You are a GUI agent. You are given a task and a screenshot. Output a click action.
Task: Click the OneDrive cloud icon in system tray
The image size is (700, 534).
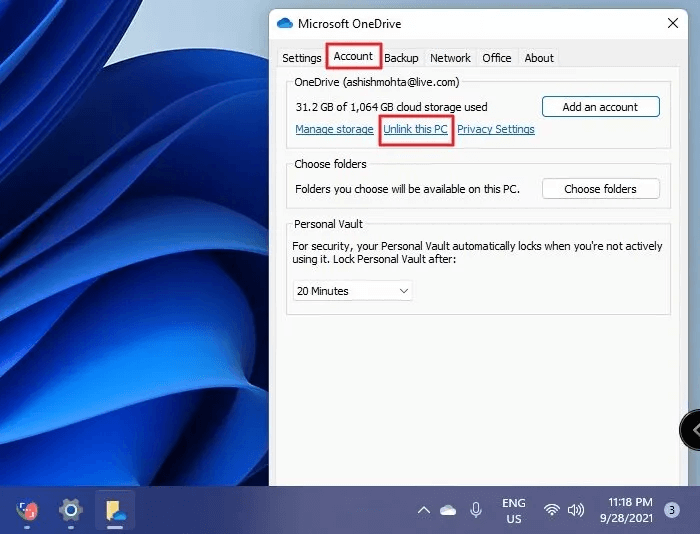coord(448,510)
